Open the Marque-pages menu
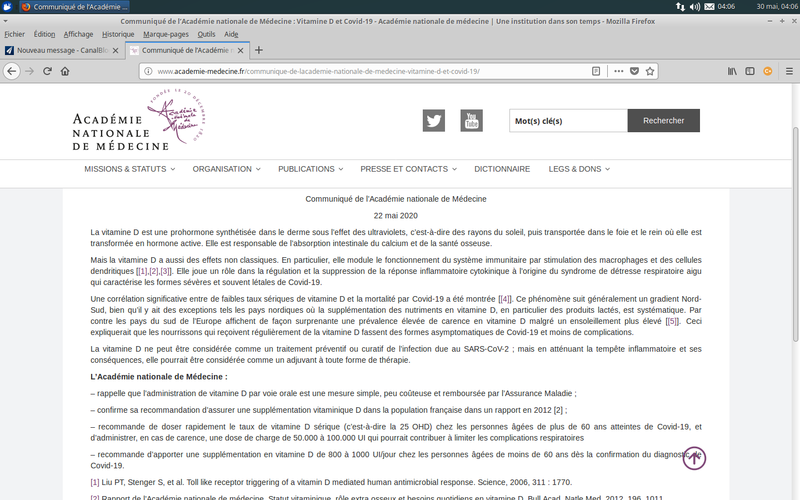The height and width of the screenshot is (500, 800). click(x=166, y=33)
